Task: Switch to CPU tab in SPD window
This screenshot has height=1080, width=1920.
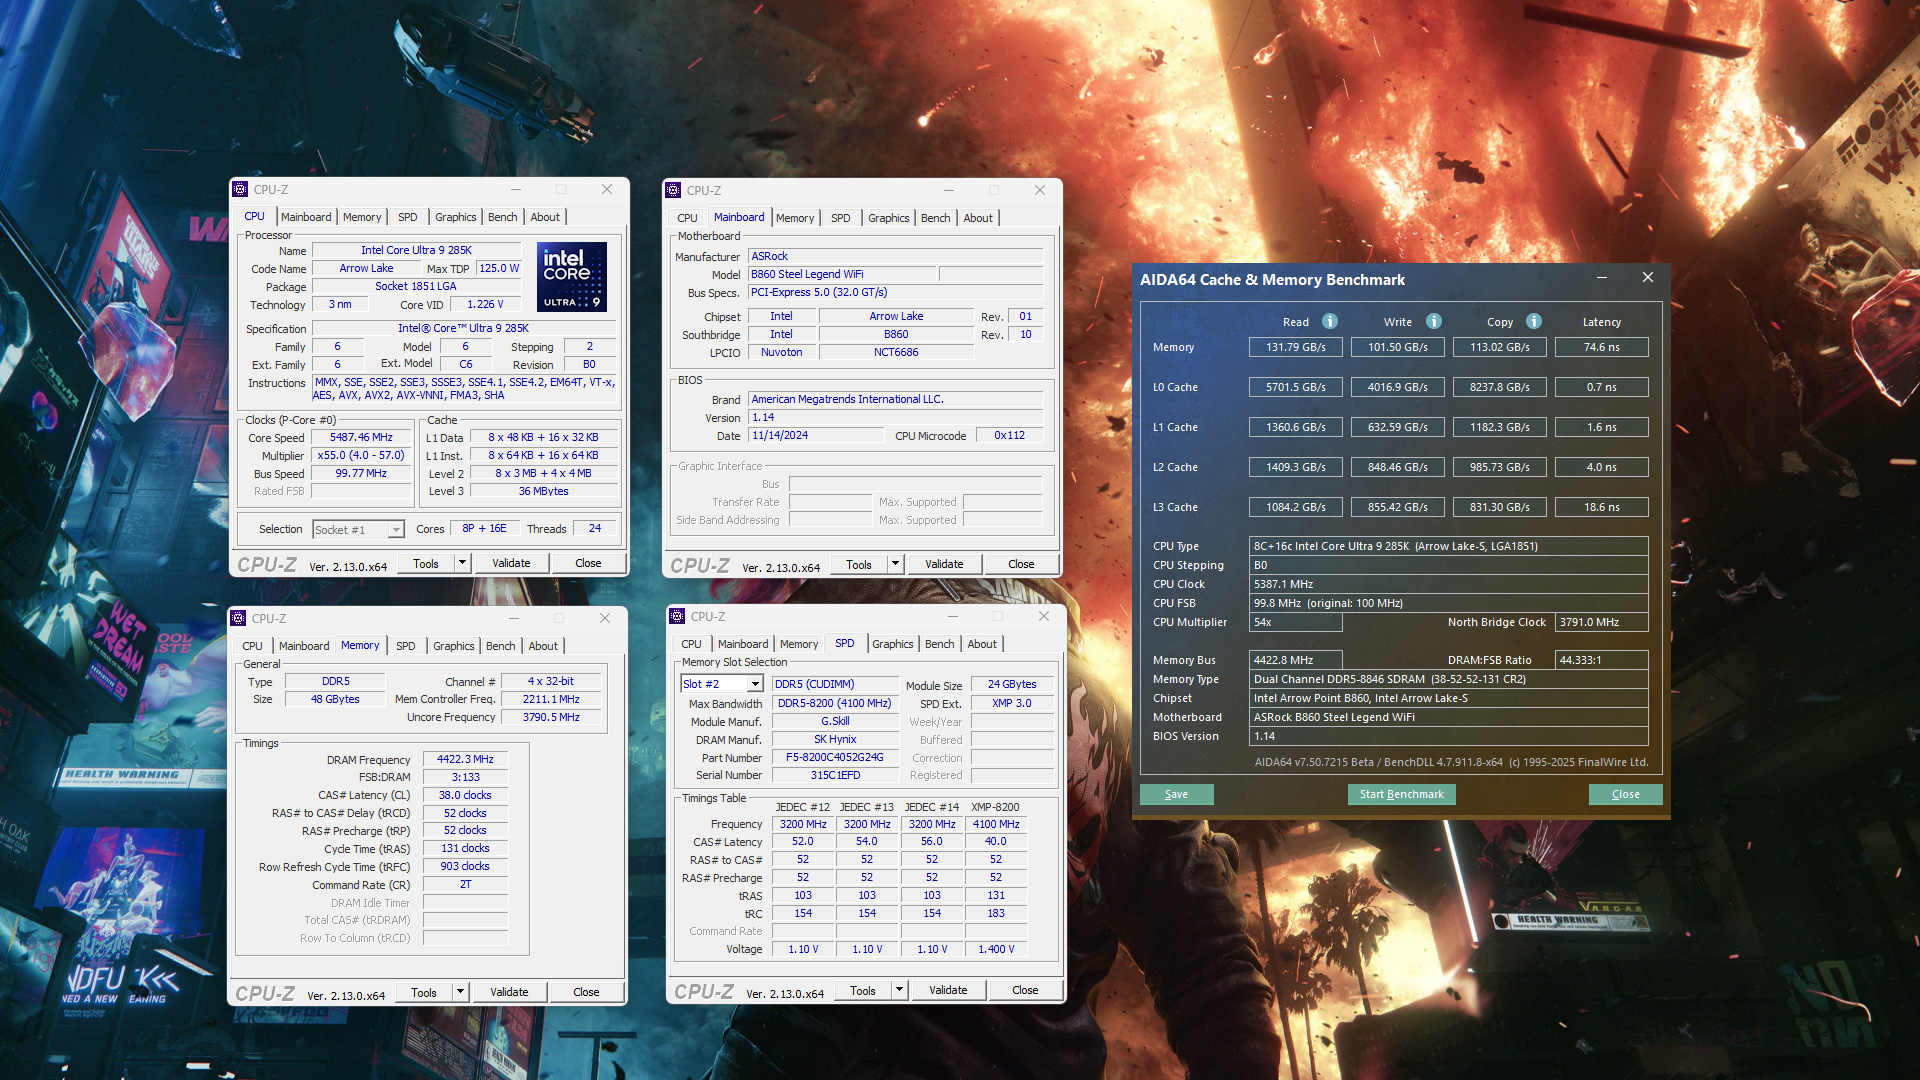Action: 691,644
